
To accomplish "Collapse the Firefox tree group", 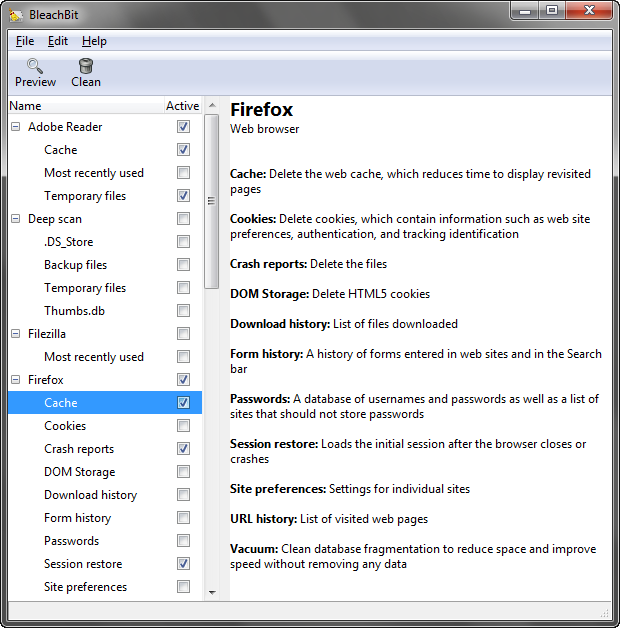I will coord(16,380).
